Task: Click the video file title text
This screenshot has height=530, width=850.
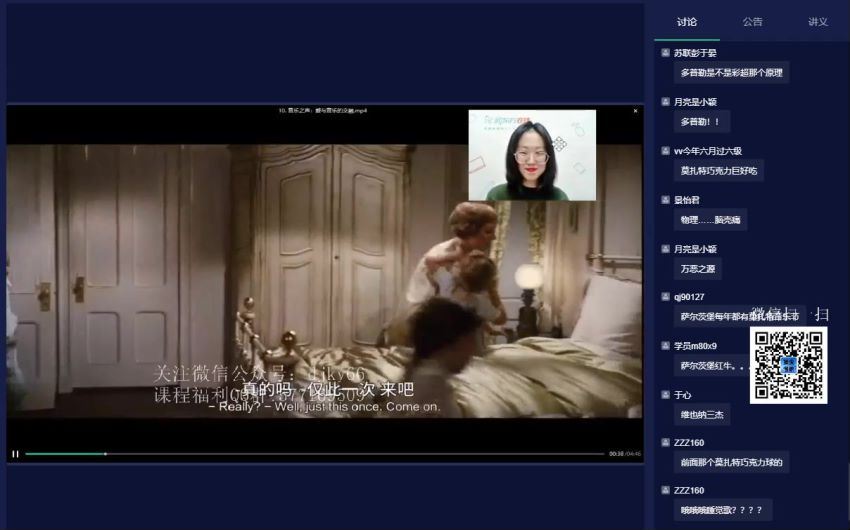Action: [323, 111]
